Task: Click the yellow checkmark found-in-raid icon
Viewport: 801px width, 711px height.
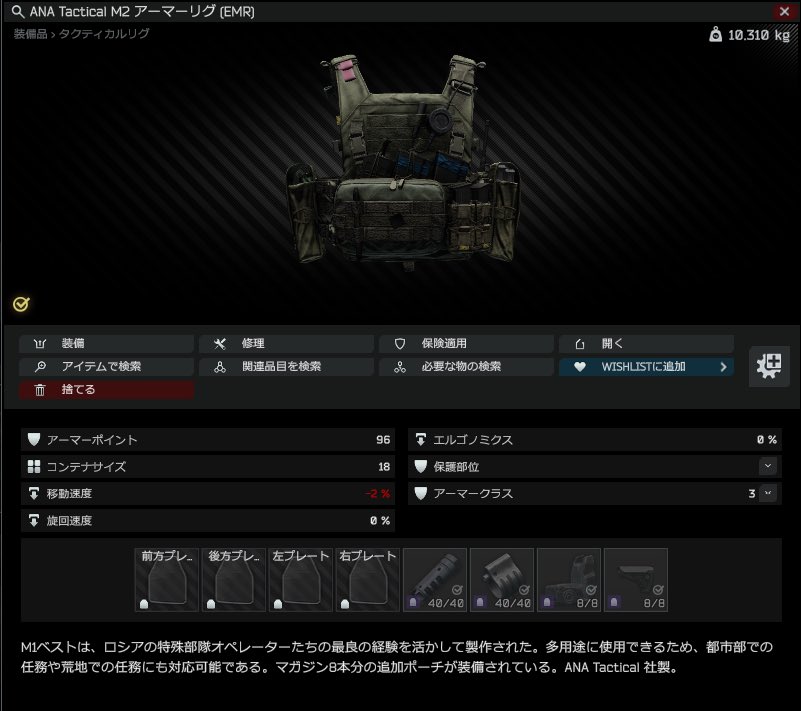Action: click(21, 304)
